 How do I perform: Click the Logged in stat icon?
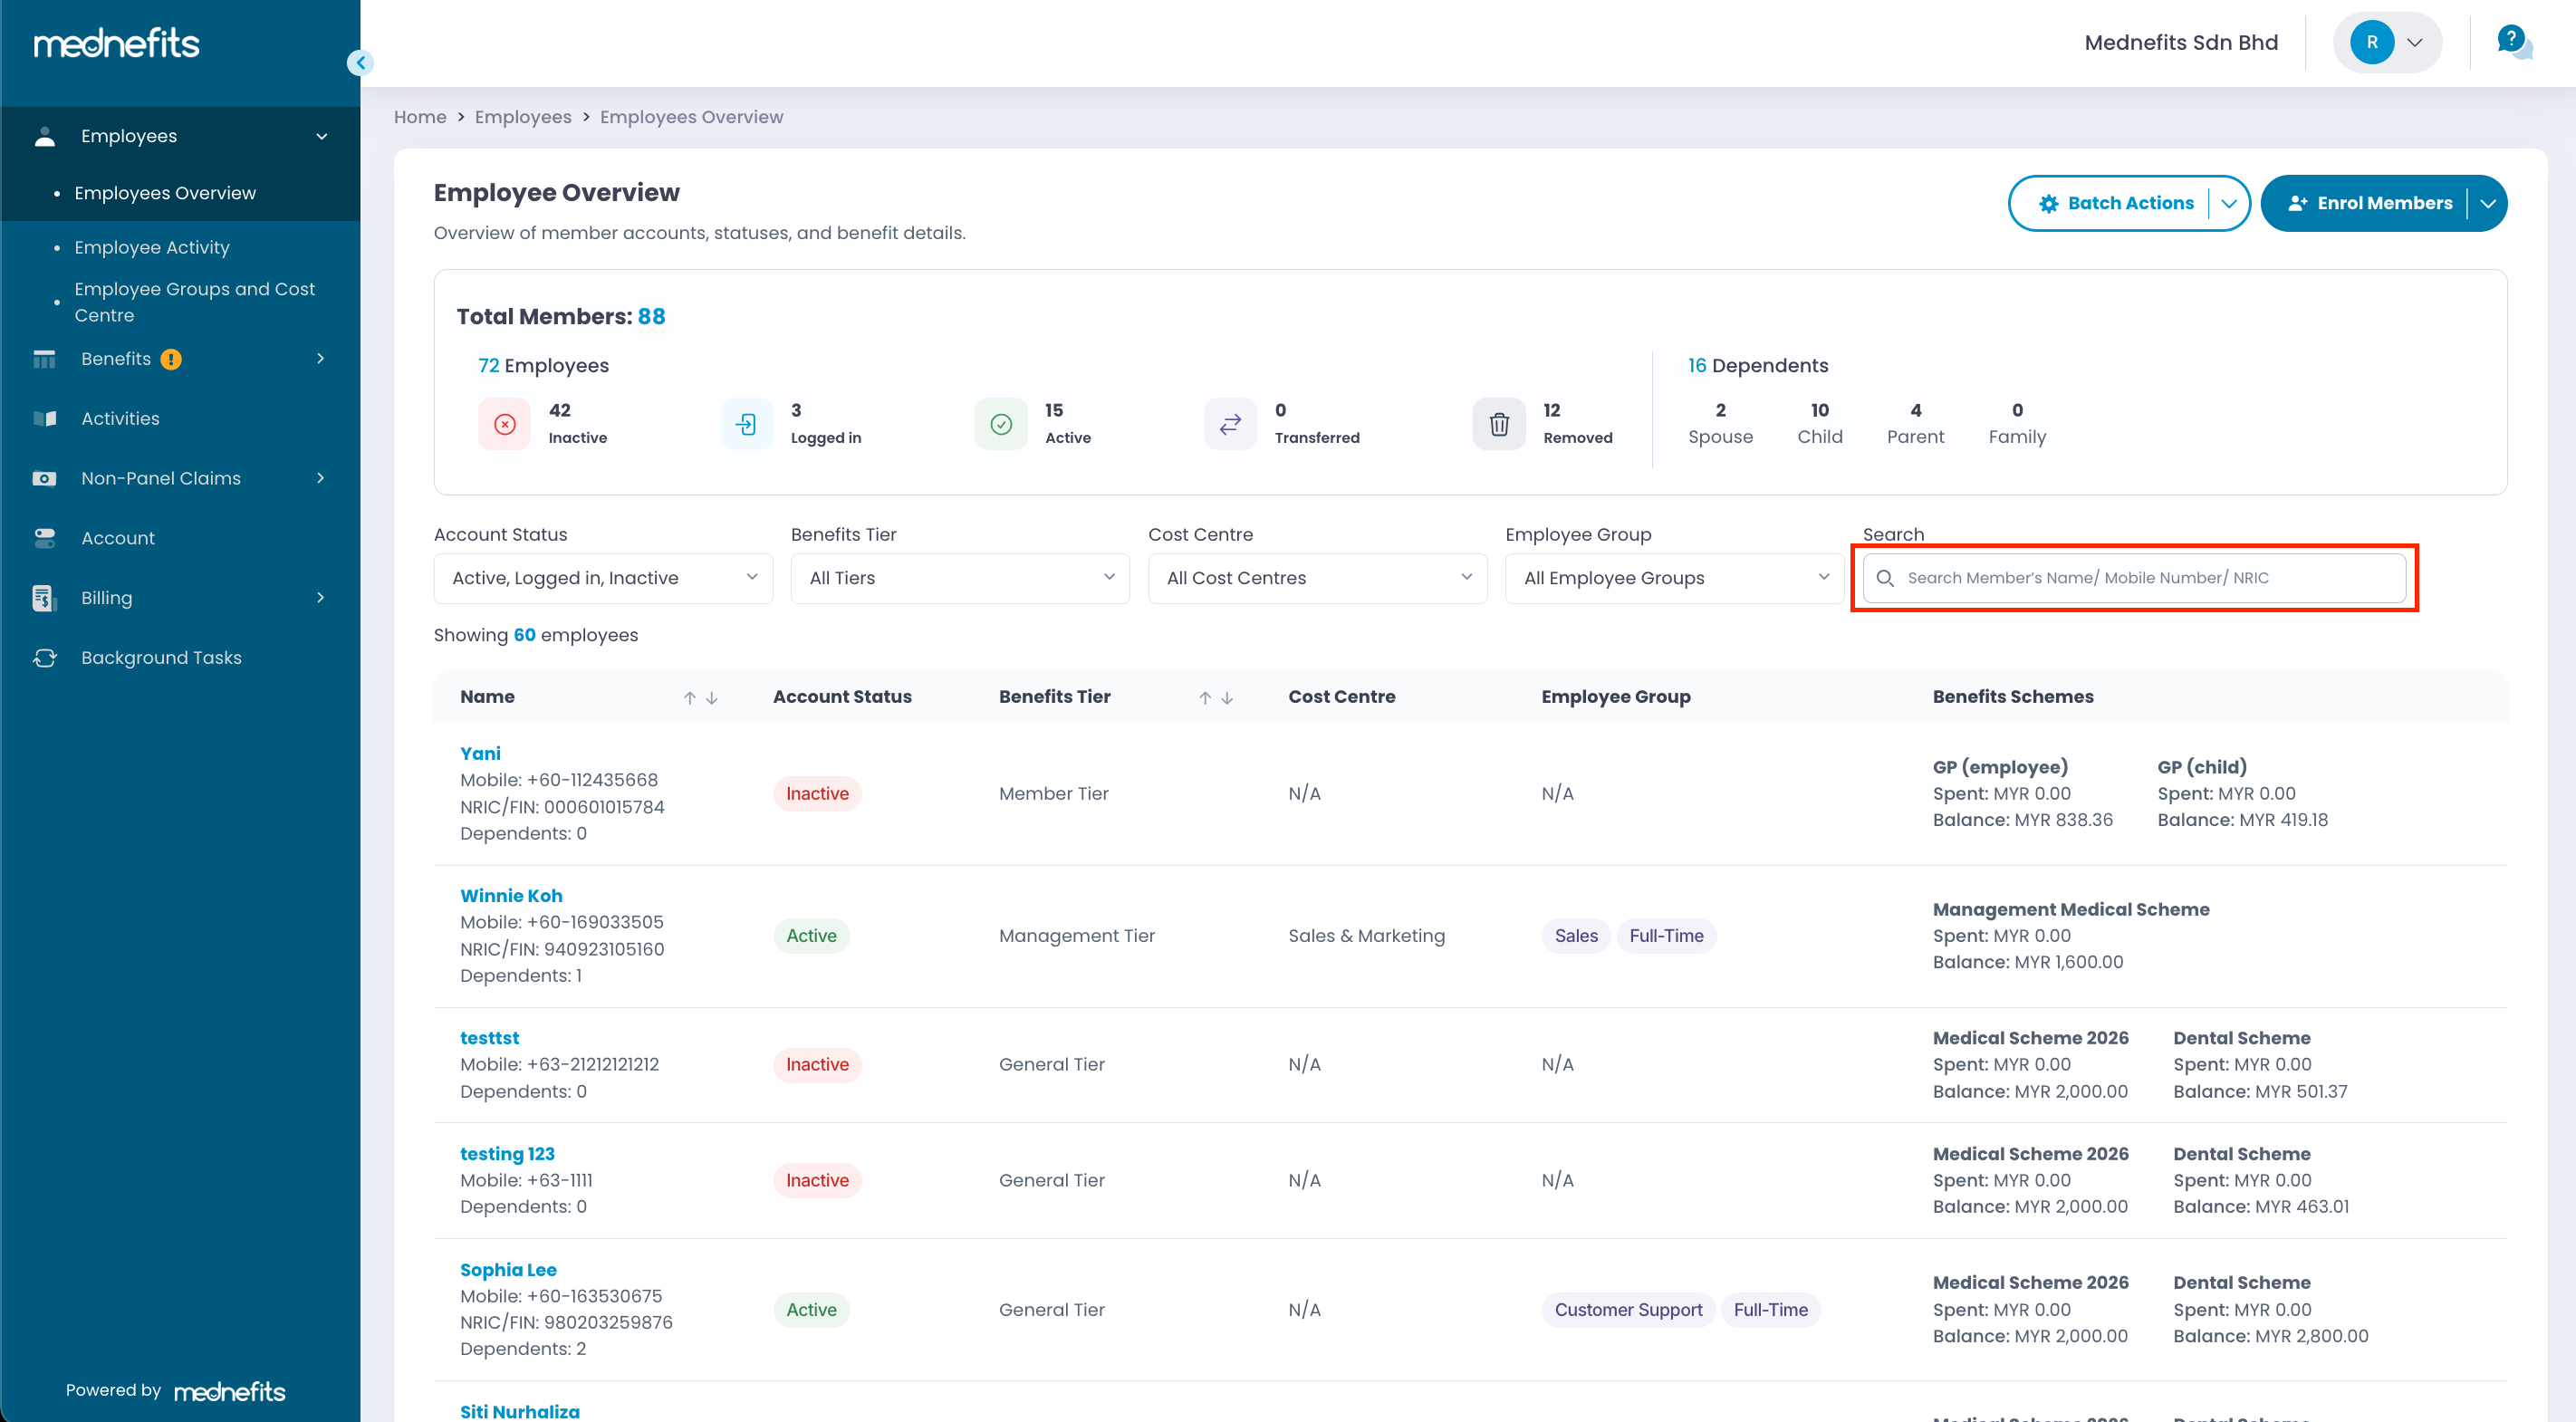click(x=746, y=424)
